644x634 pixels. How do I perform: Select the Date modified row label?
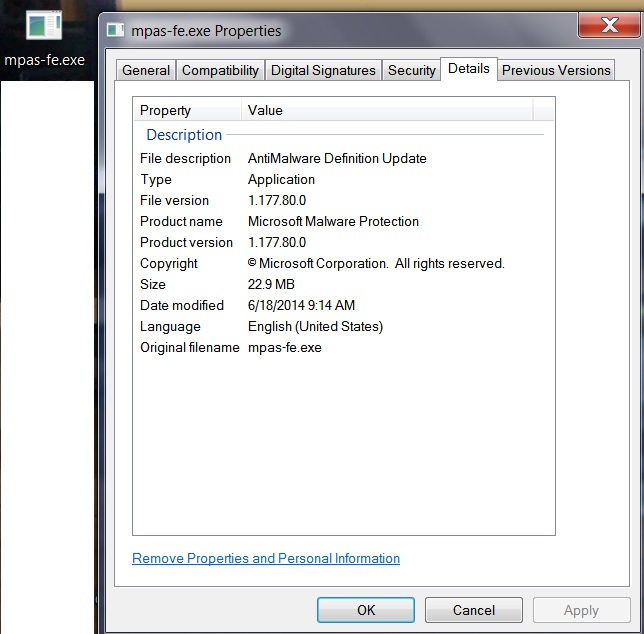pos(182,305)
